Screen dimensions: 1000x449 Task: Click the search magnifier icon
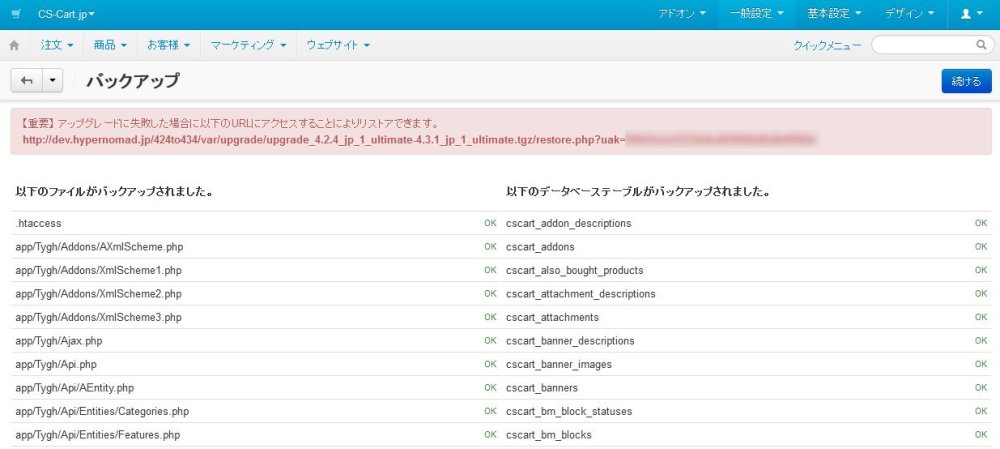point(981,45)
